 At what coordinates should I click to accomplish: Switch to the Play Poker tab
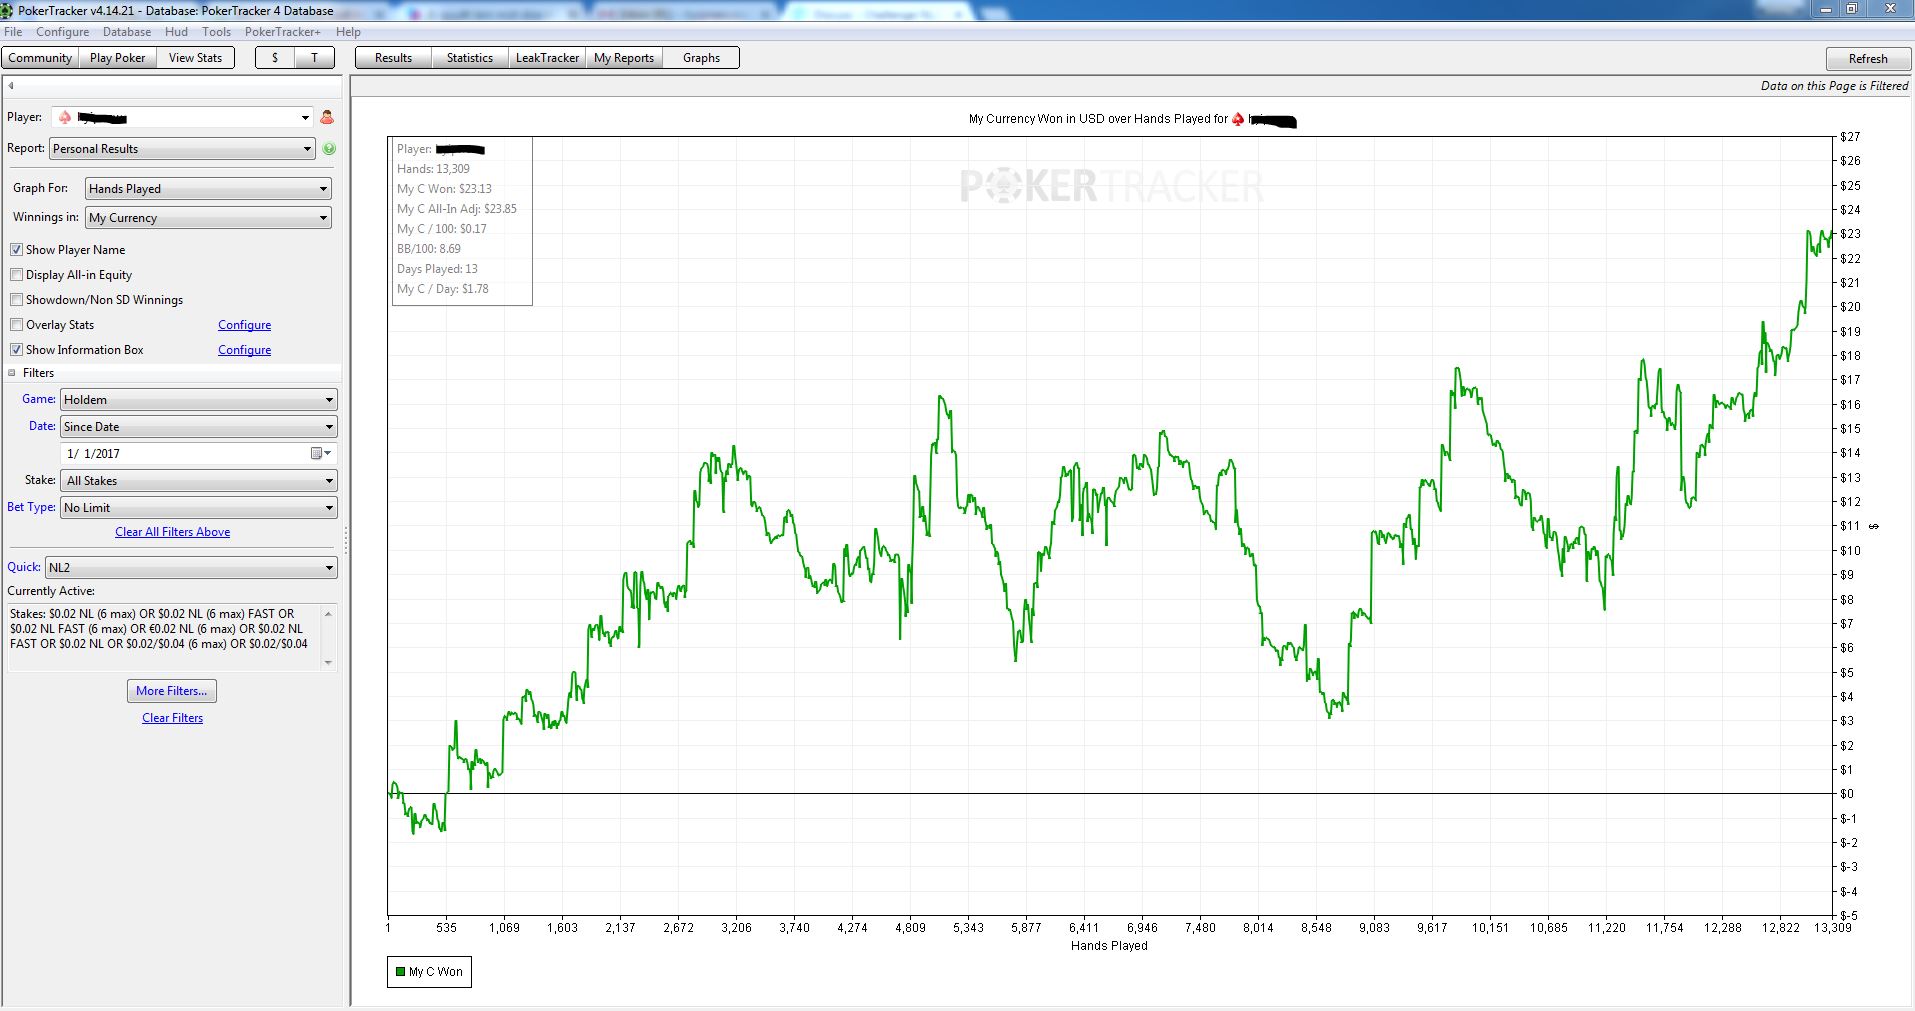tap(117, 58)
